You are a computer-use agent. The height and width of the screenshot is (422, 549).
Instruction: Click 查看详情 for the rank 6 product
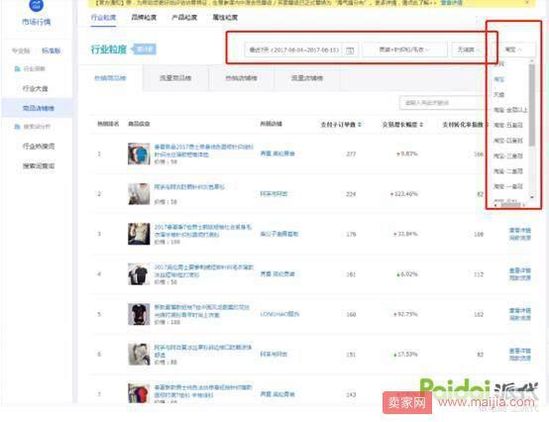coord(520,351)
